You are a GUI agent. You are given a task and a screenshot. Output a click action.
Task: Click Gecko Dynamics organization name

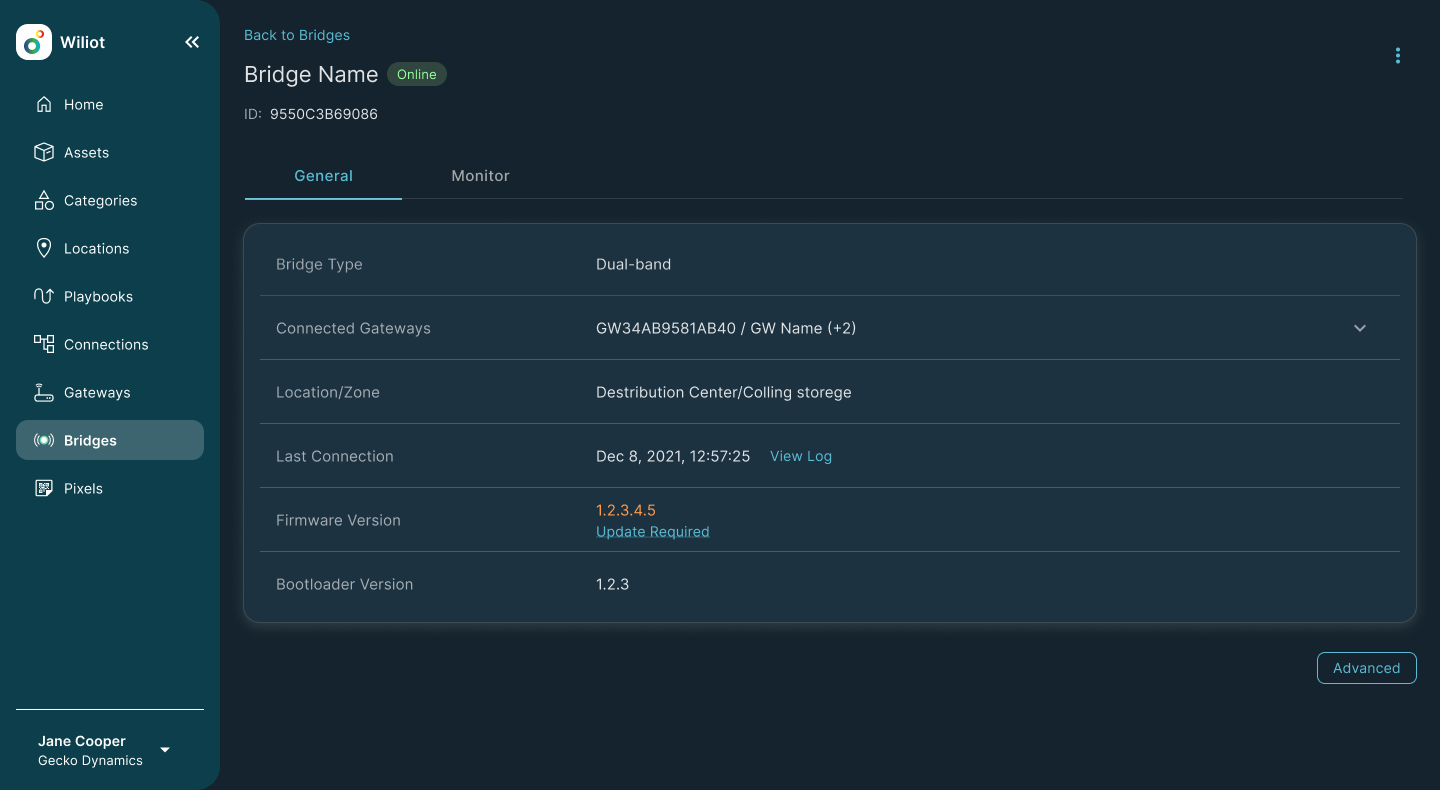point(90,760)
